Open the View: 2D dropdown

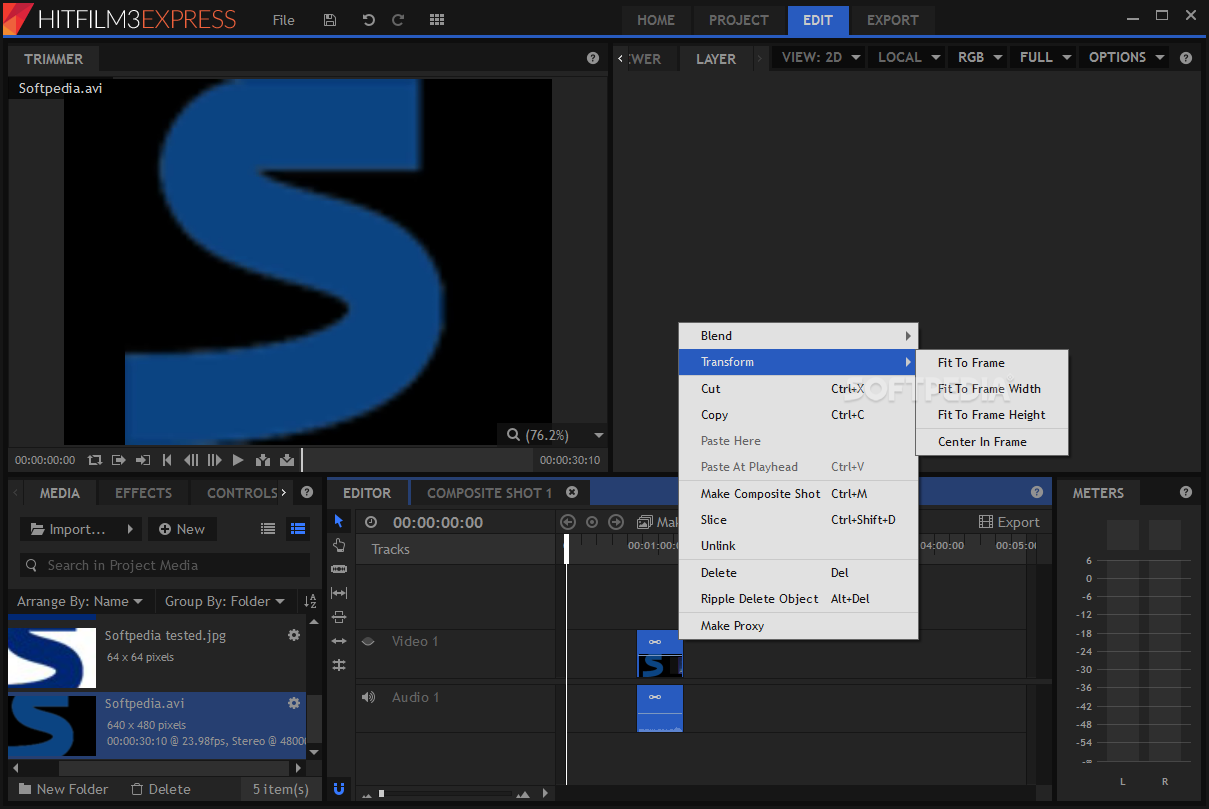tap(821, 57)
